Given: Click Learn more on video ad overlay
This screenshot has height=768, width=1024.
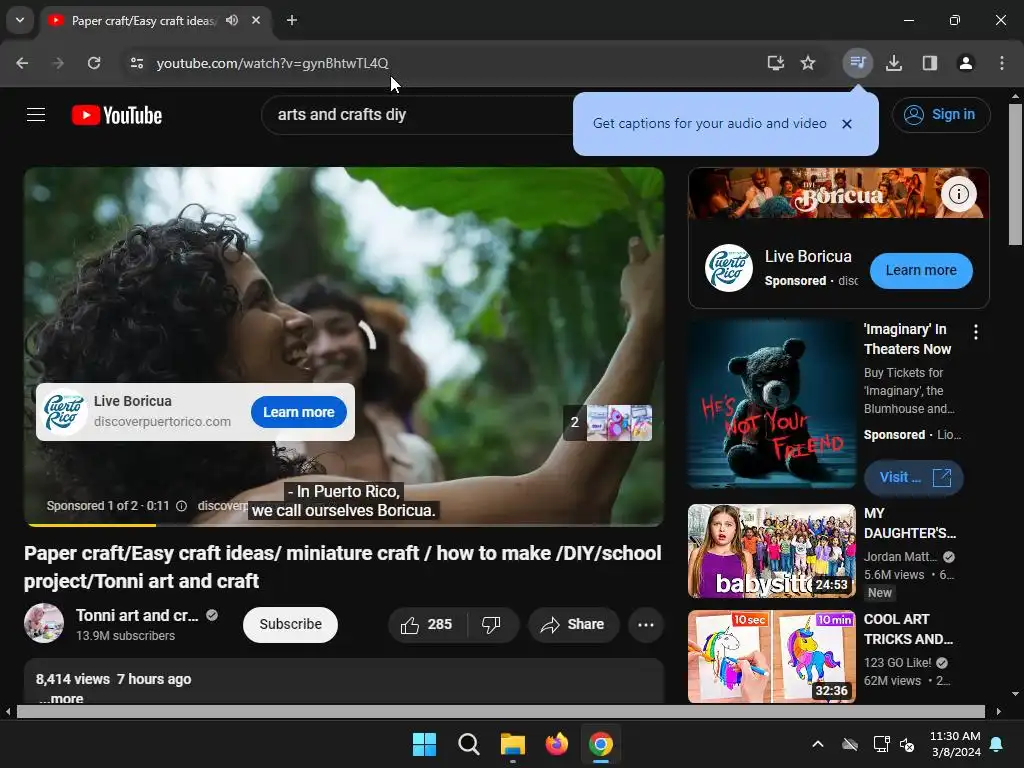Looking at the screenshot, I should pyautogui.click(x=298, y=412).
